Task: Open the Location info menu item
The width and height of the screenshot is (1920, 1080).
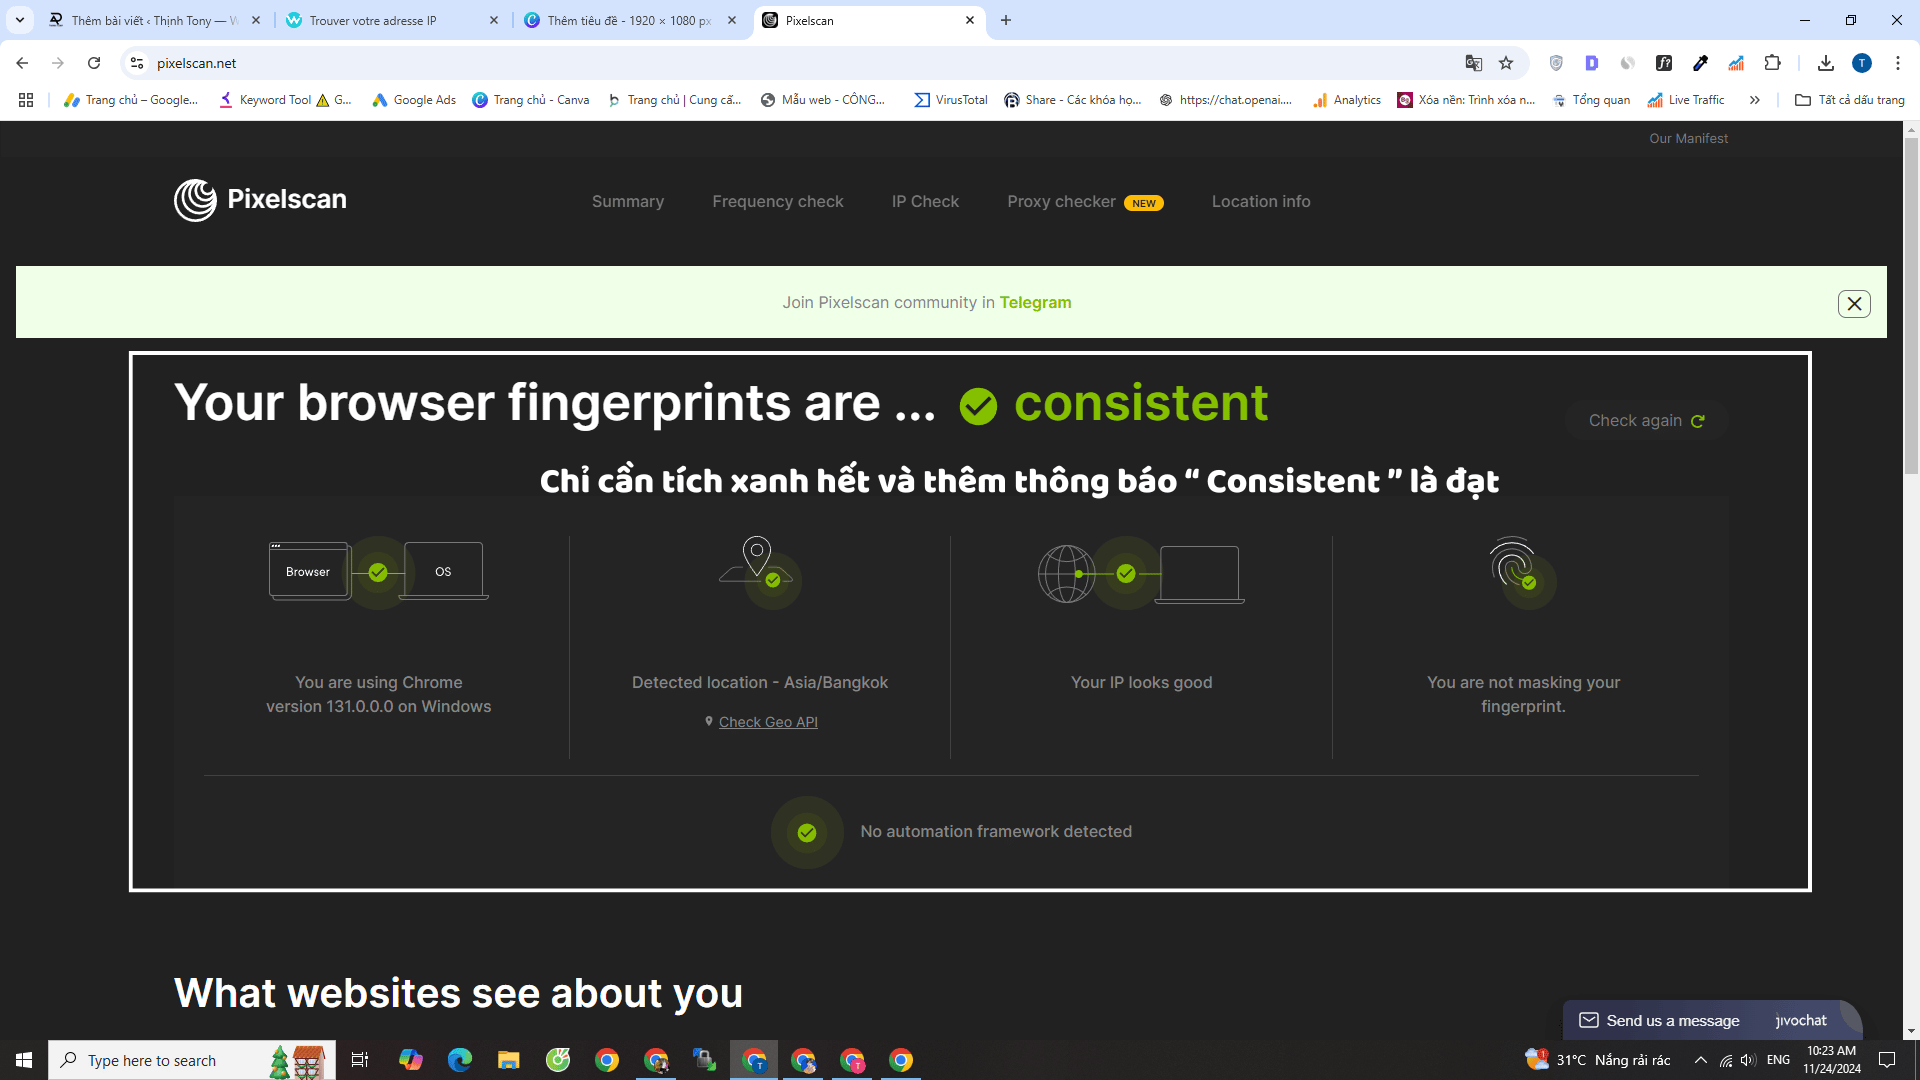Action: [x=1260, y=201]
